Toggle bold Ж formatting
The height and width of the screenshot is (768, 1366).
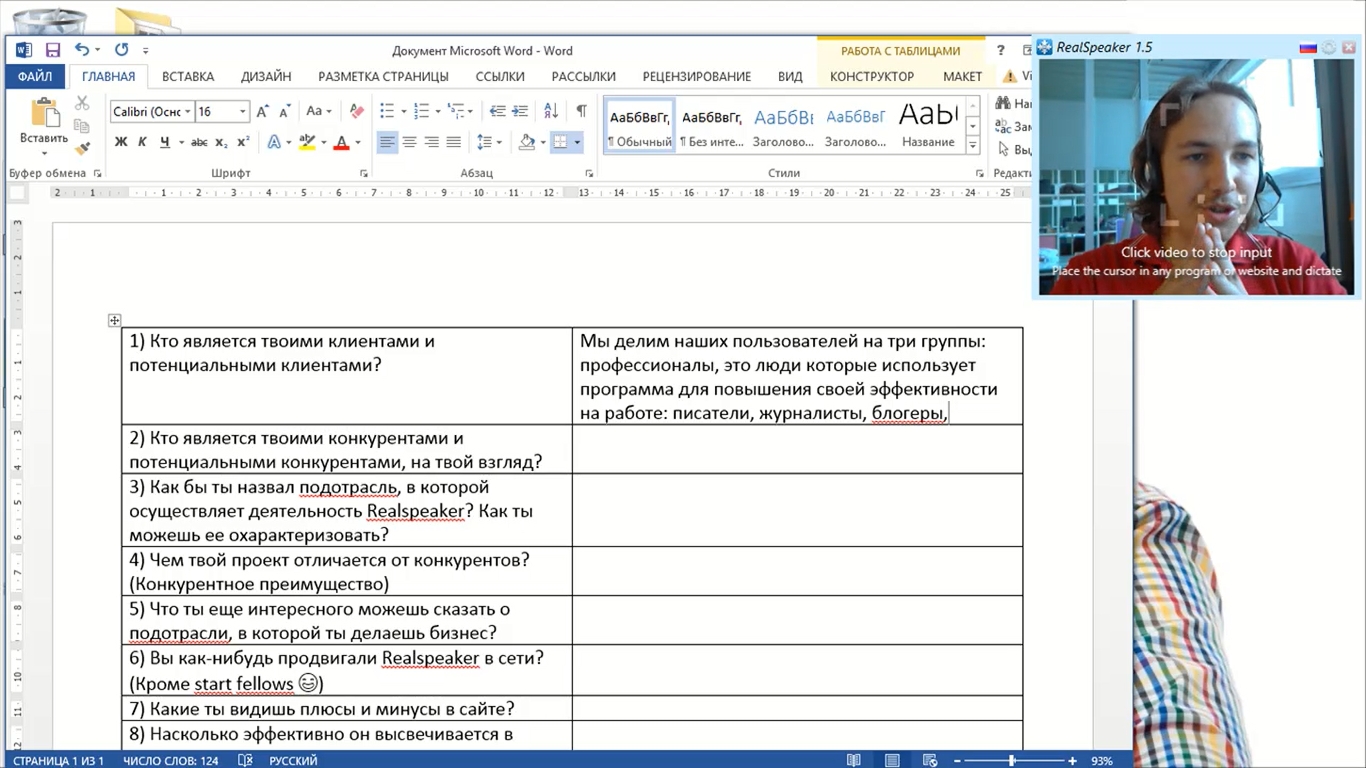(x=121, y=142)
